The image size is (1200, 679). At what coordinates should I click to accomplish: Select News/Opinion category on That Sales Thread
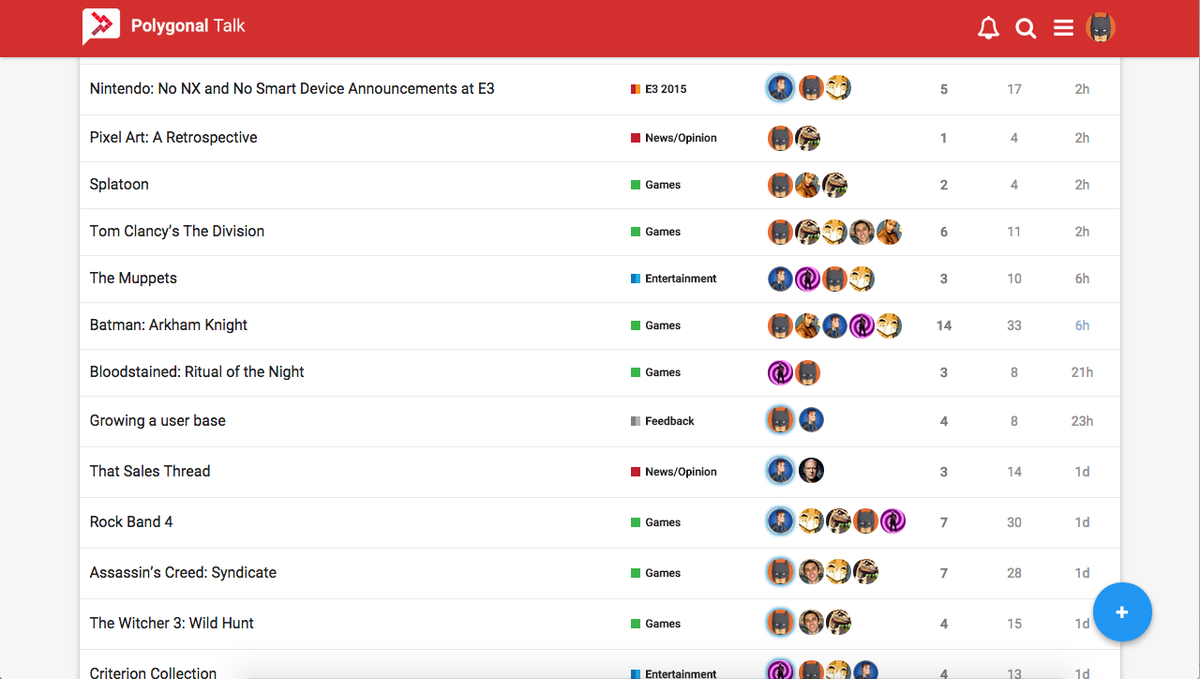tap(674, 472)
